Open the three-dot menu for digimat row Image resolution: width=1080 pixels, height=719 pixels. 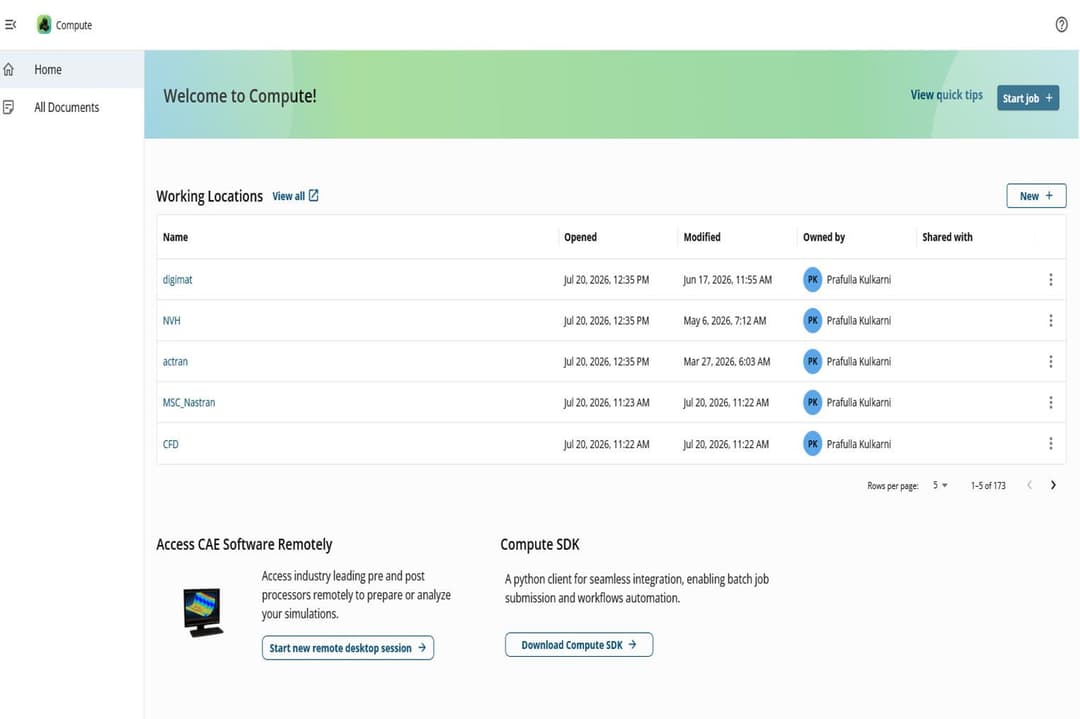[x=1050, y=279]
